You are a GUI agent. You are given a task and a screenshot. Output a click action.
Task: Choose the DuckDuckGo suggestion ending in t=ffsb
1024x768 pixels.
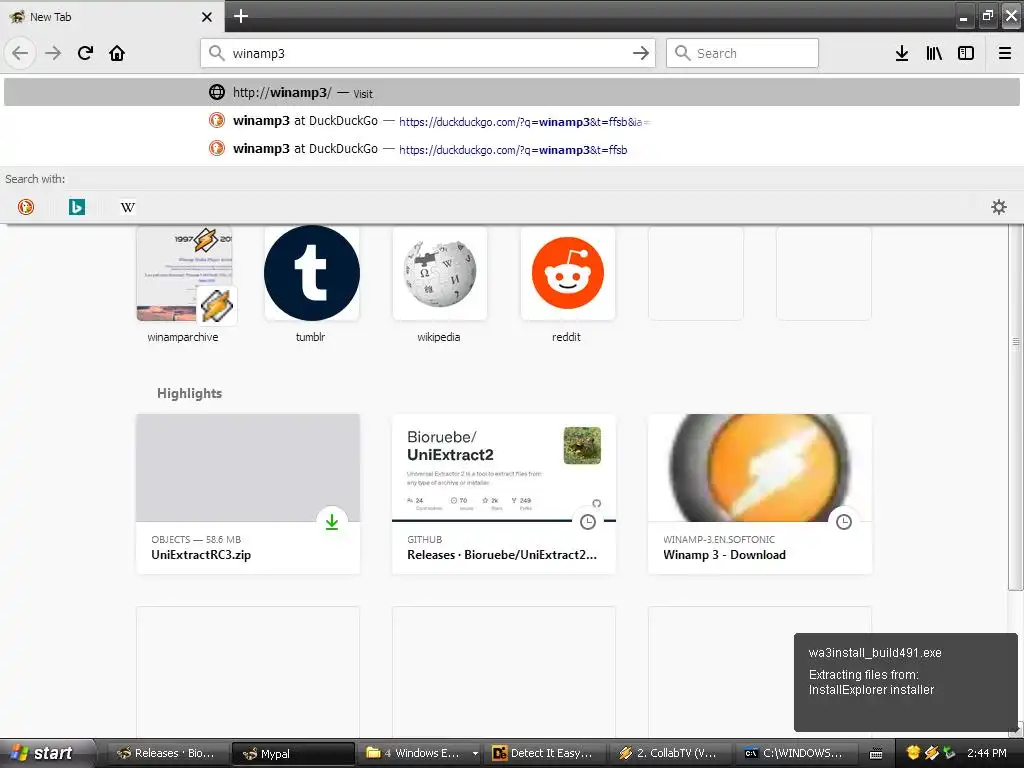[511, 149]
